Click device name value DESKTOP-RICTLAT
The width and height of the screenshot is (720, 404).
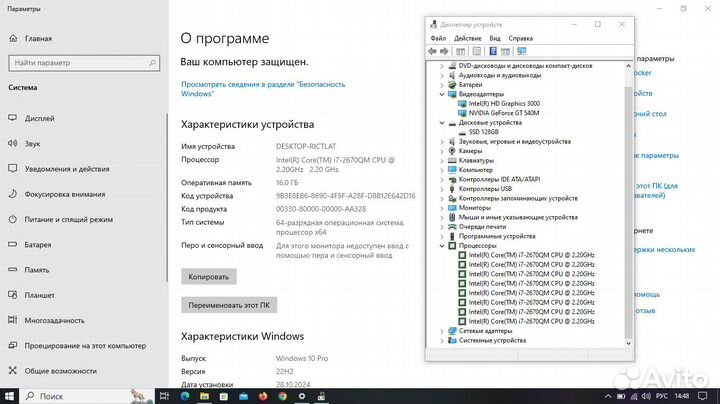[306, 146]
